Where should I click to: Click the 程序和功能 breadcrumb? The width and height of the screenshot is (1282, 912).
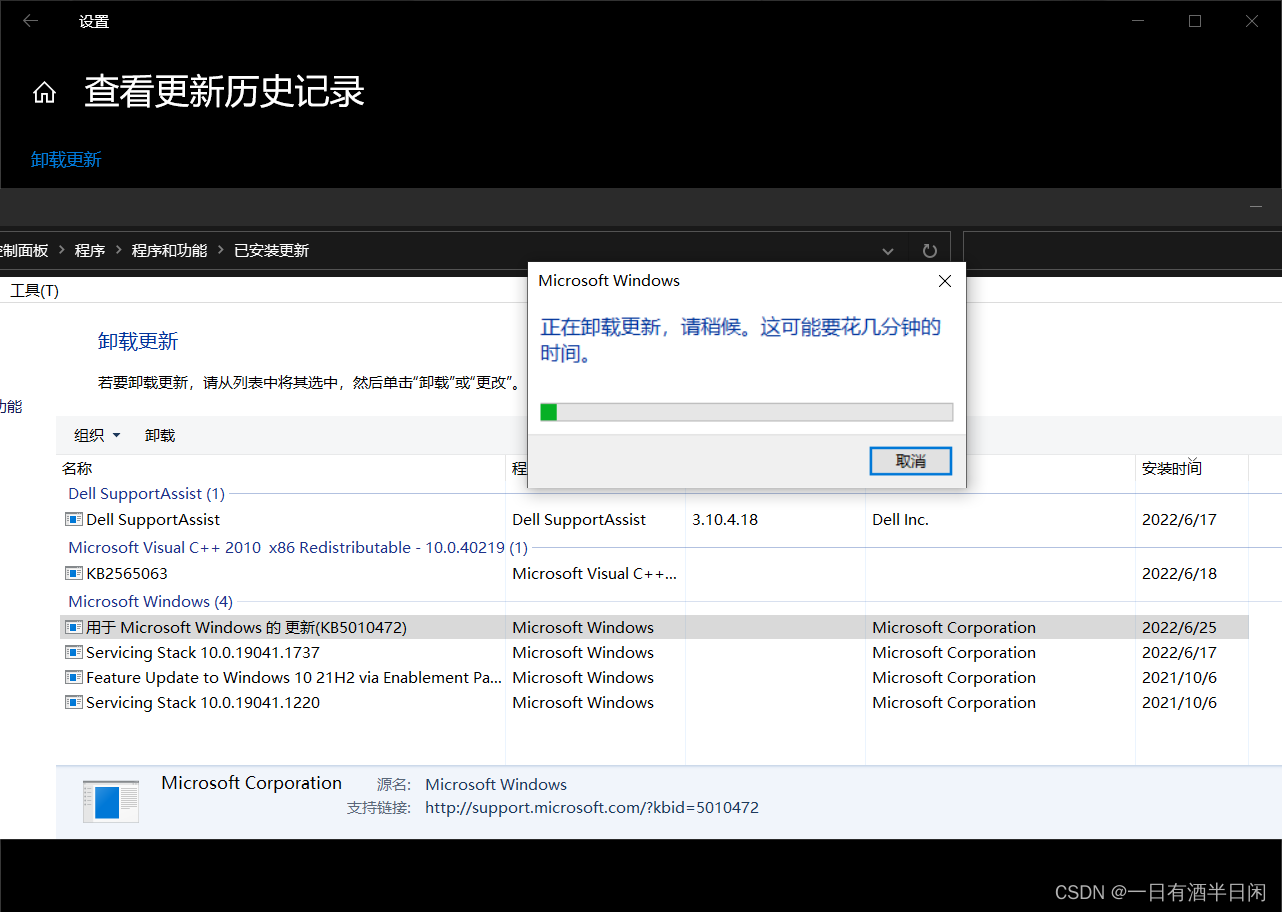pos(169,250)
